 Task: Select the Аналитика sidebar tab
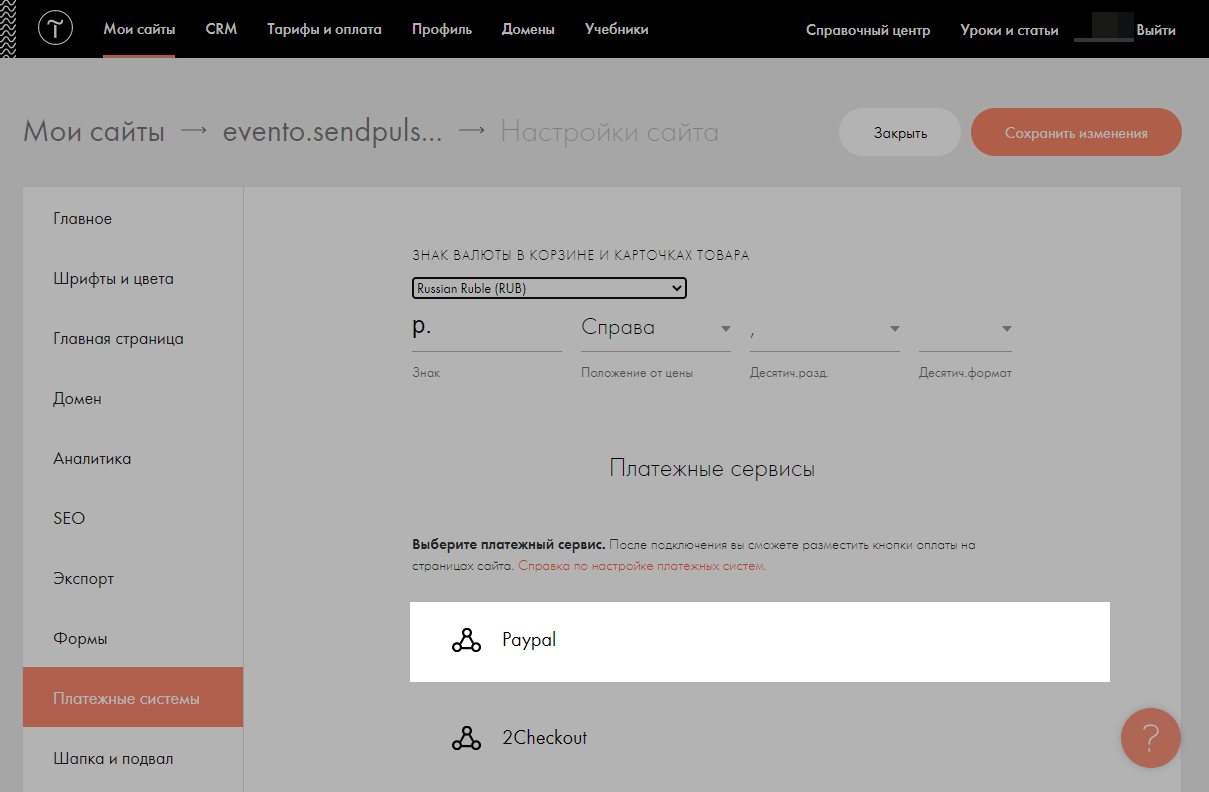pos(133,458)
